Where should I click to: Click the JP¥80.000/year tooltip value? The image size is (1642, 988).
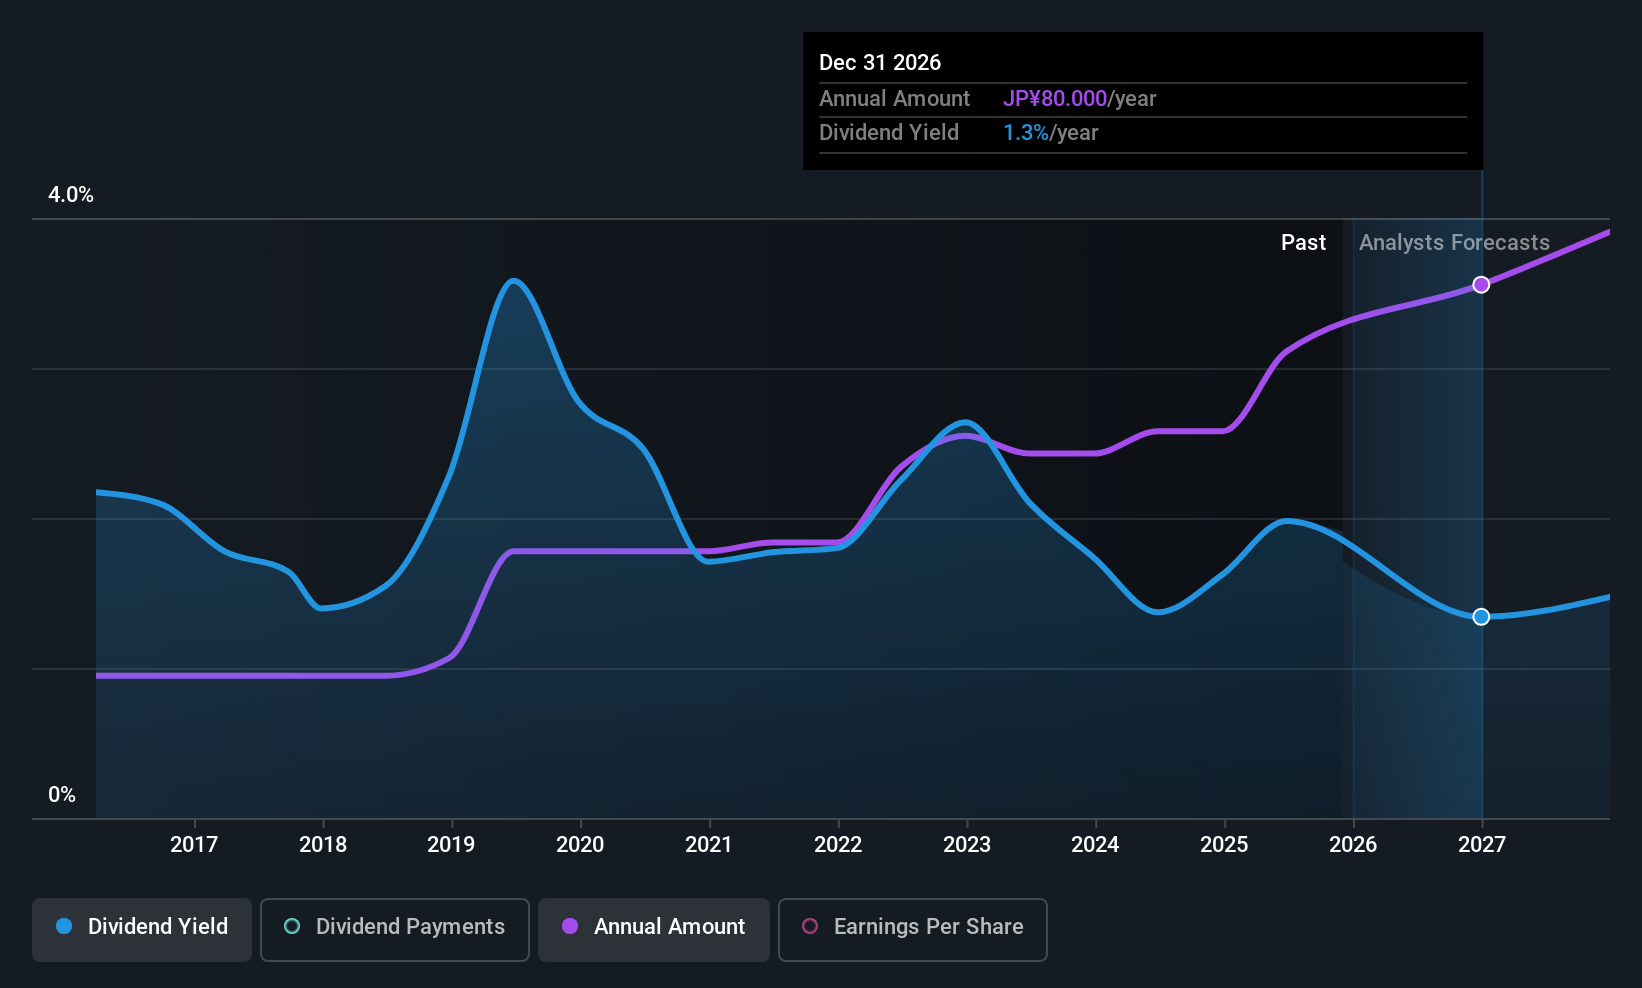point(1079,99)
